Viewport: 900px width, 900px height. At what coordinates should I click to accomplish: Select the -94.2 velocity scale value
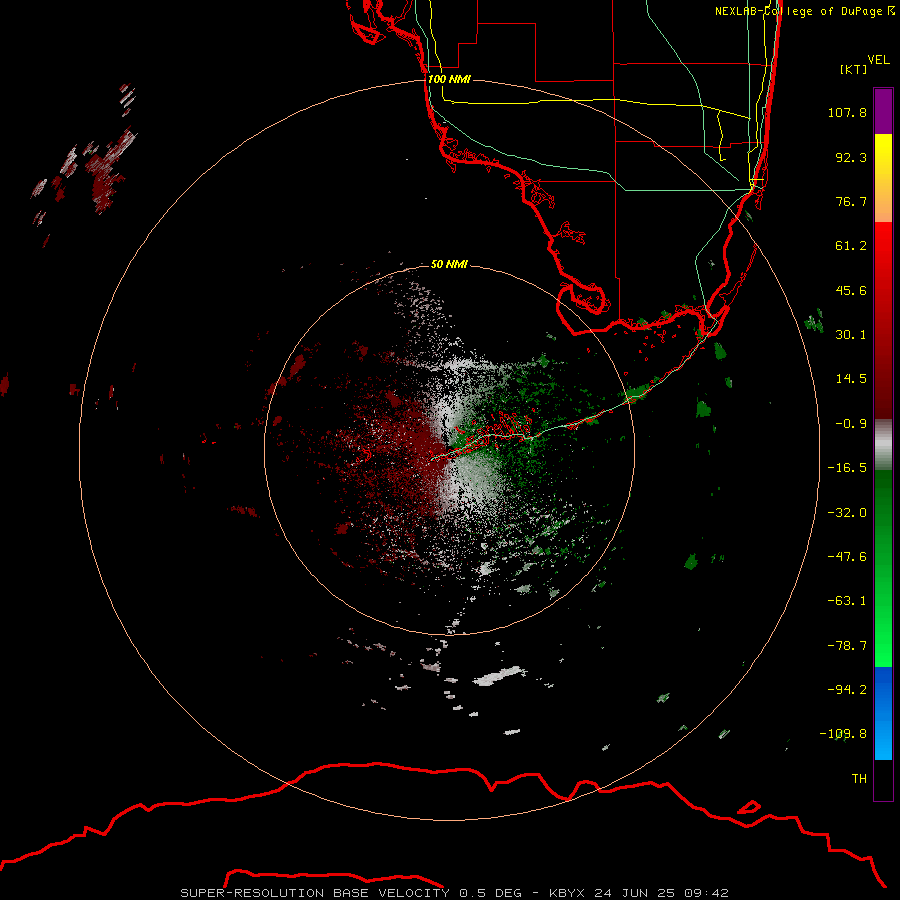click(x=847, y=690)
